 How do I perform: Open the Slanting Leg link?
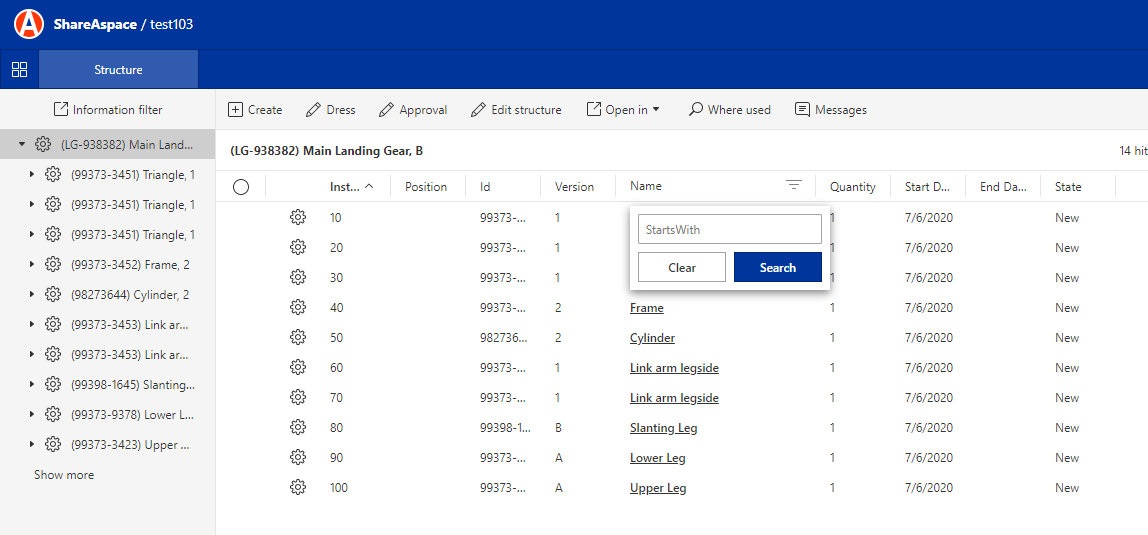coord(663,428)
